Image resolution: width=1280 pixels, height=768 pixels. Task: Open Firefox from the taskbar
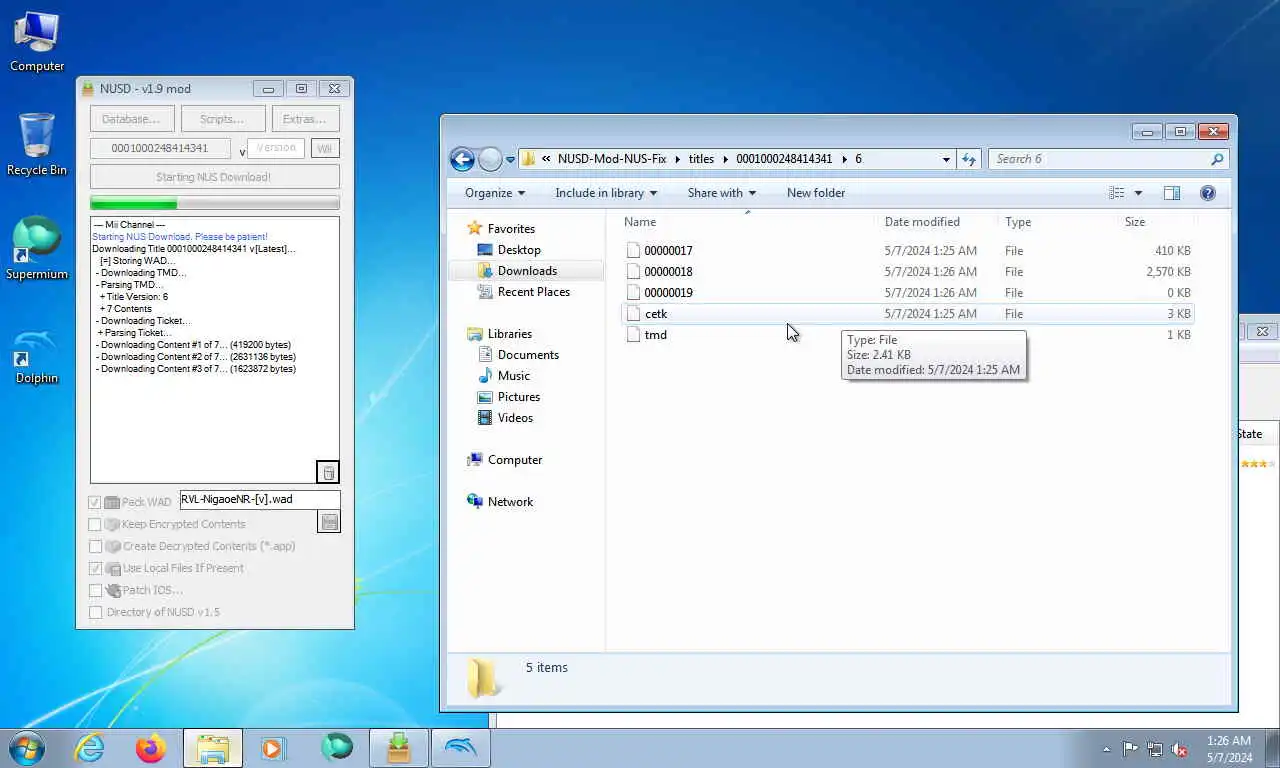(x=151, y=748)
